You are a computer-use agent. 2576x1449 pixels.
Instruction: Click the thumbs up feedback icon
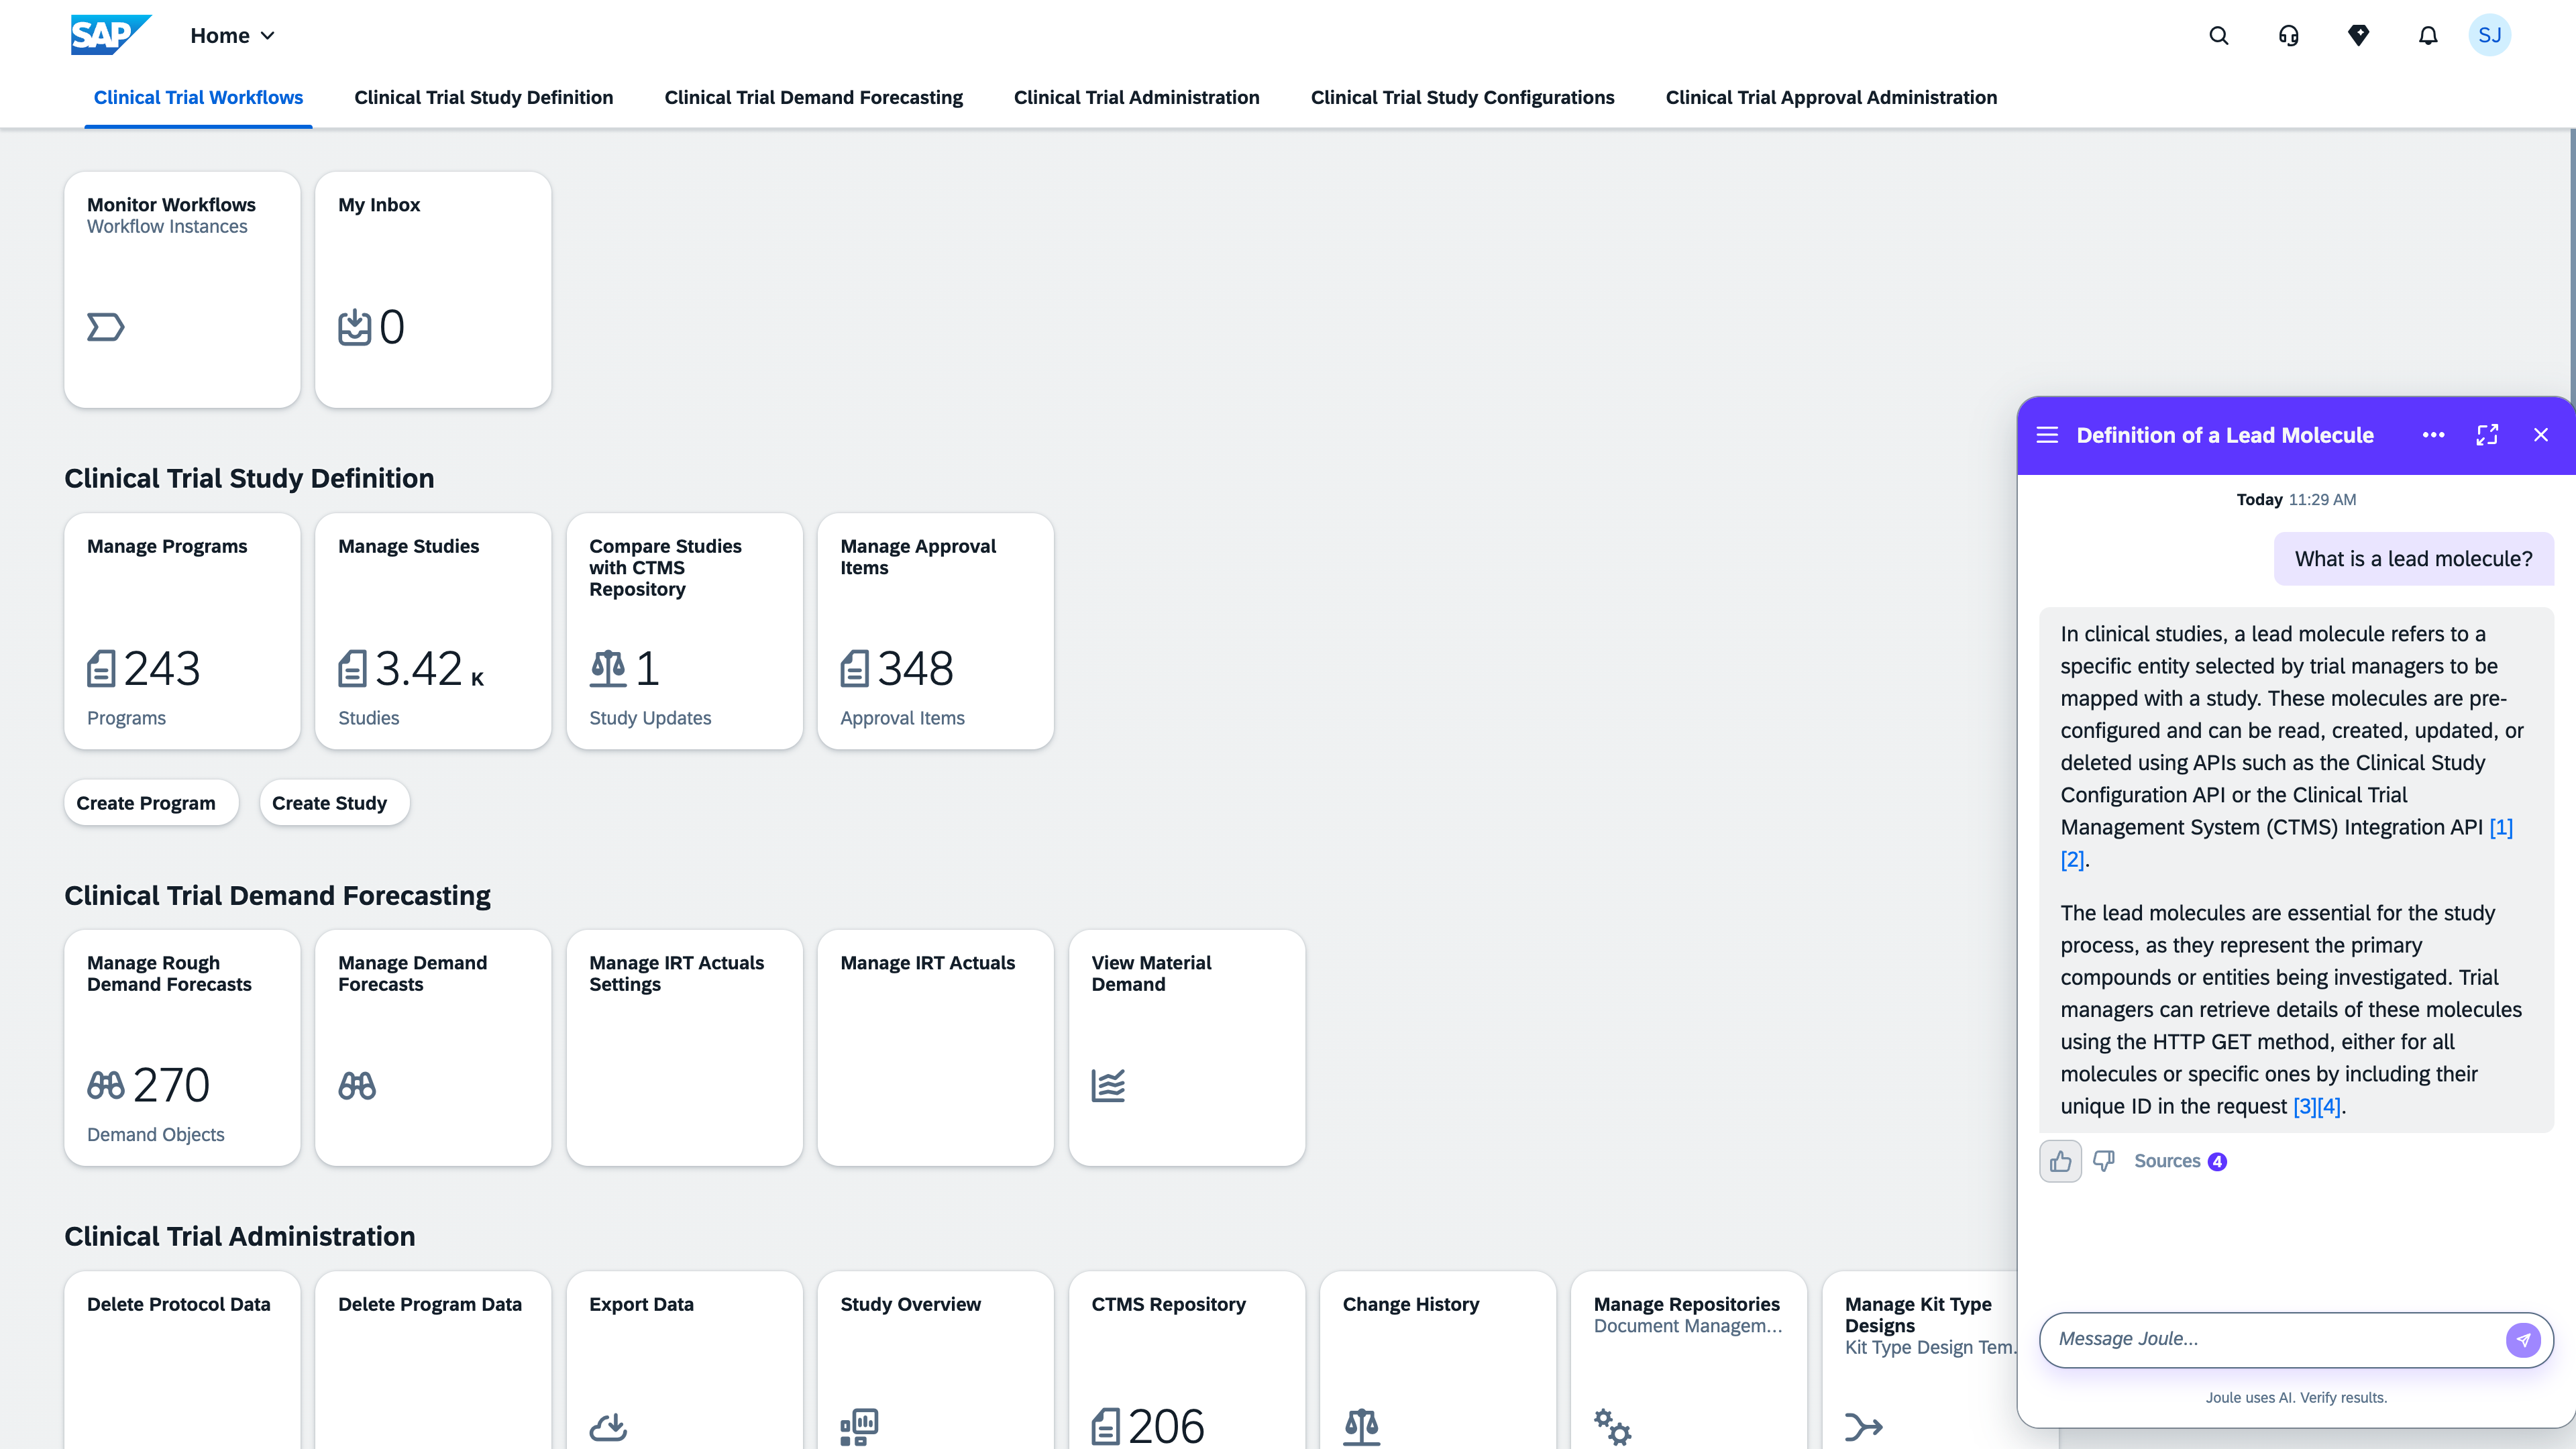(x=2060, y=1161)
